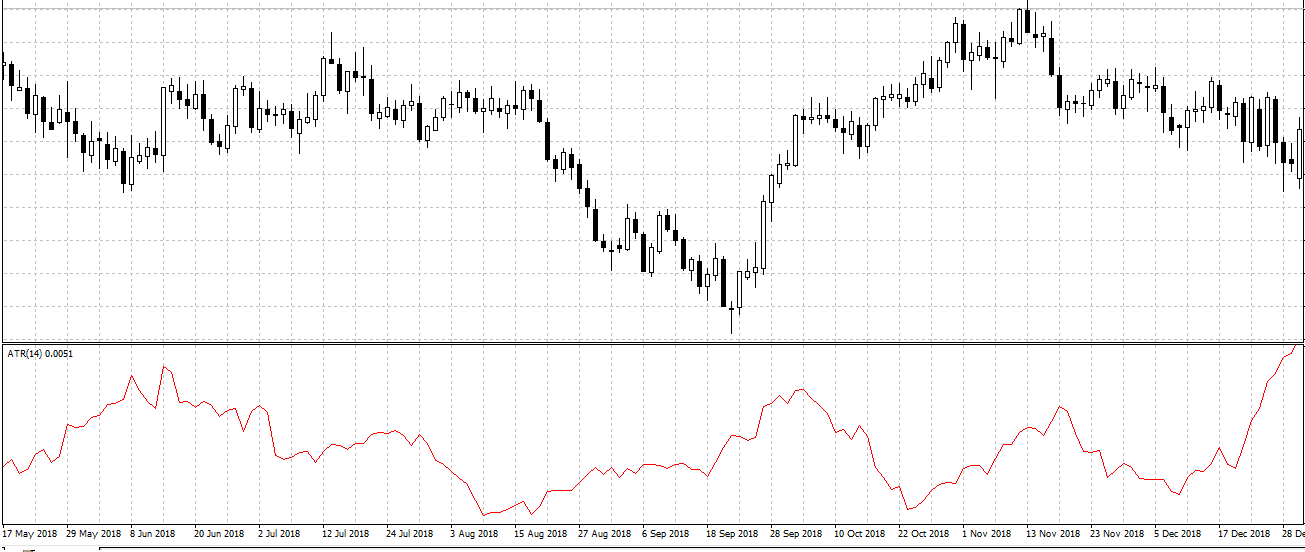Select the 15 Aug 2018 date label
1305x552 pixels.
(x=539, y=534)
